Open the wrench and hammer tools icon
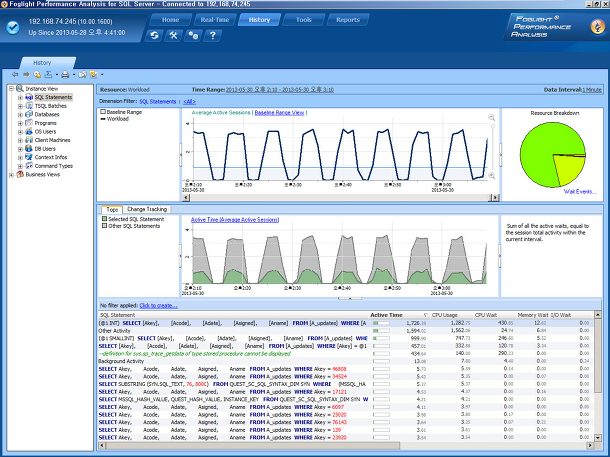Screen dimensions: 610x457 tap(174, 36)
